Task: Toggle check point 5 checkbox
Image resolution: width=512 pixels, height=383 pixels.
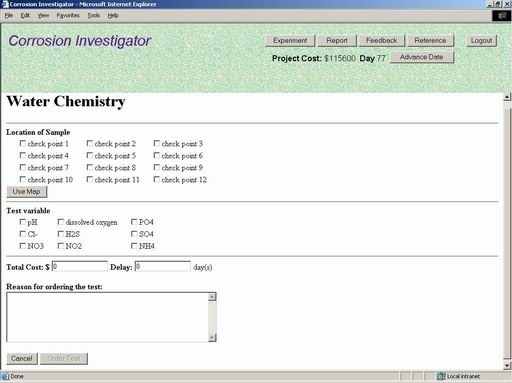Action: pyautogui.click(x=90, y=155)
